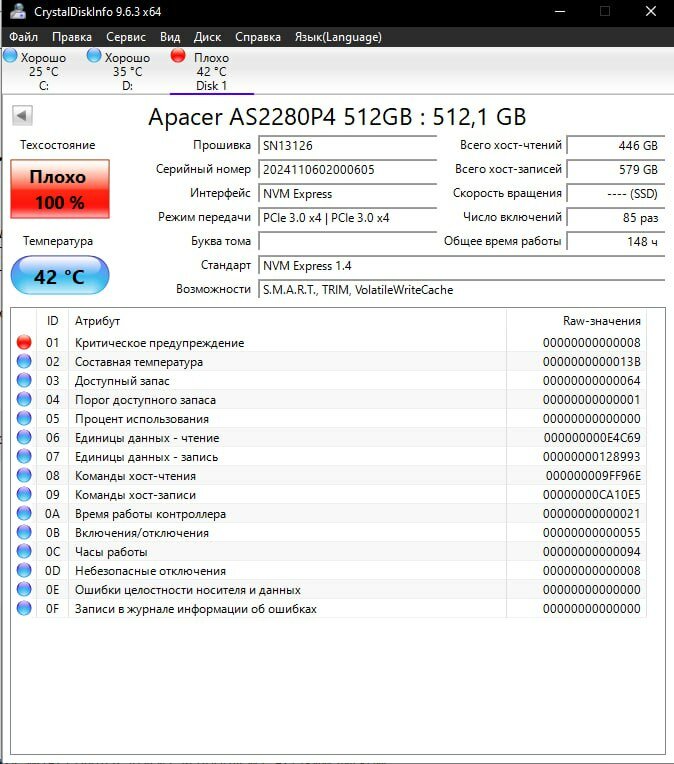The width and height of the screenshot is (674, 764).
Task: Click blue status orb of attribute 0B
Action: (x=24, y=533)
